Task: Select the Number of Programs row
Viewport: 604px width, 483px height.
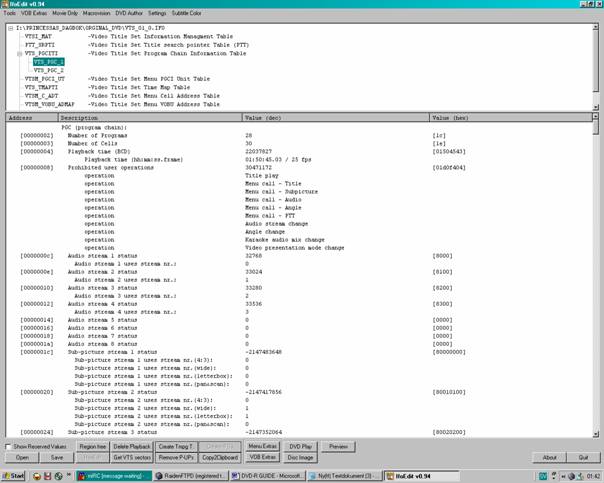Action: (299, 136)
